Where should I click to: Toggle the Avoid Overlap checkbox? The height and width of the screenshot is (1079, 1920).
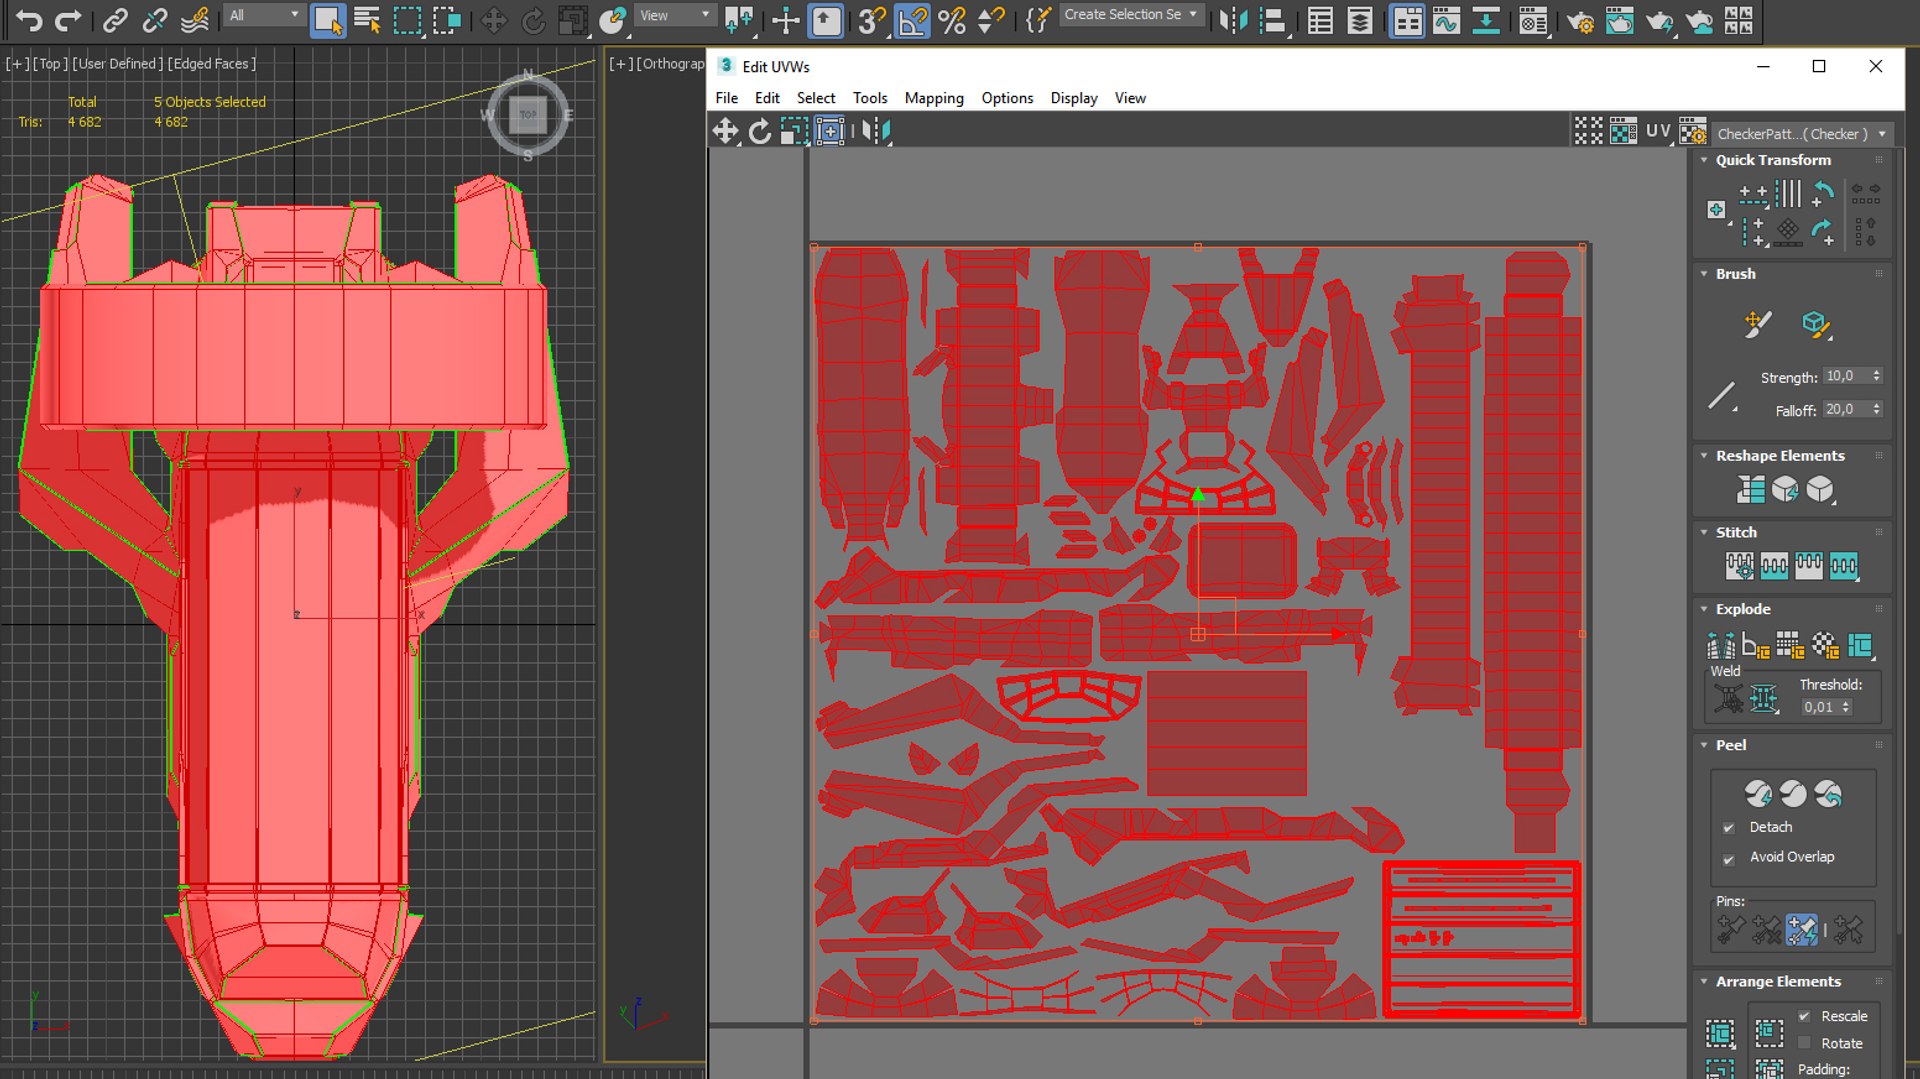[1728, 859]
